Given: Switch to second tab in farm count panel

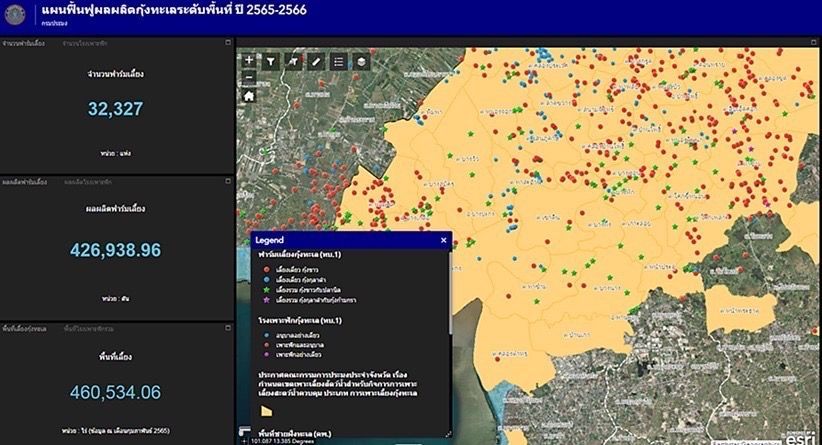Looking at the screenshot, I should point(84,43).
